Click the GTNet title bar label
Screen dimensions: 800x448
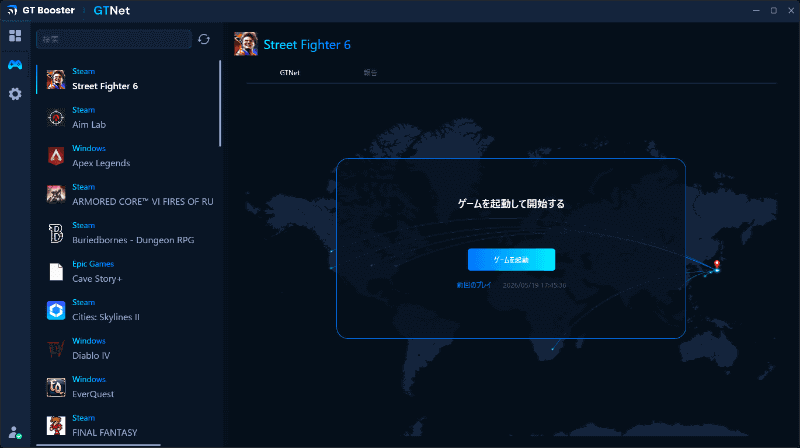pyautogui.click(x=112, y=10)
